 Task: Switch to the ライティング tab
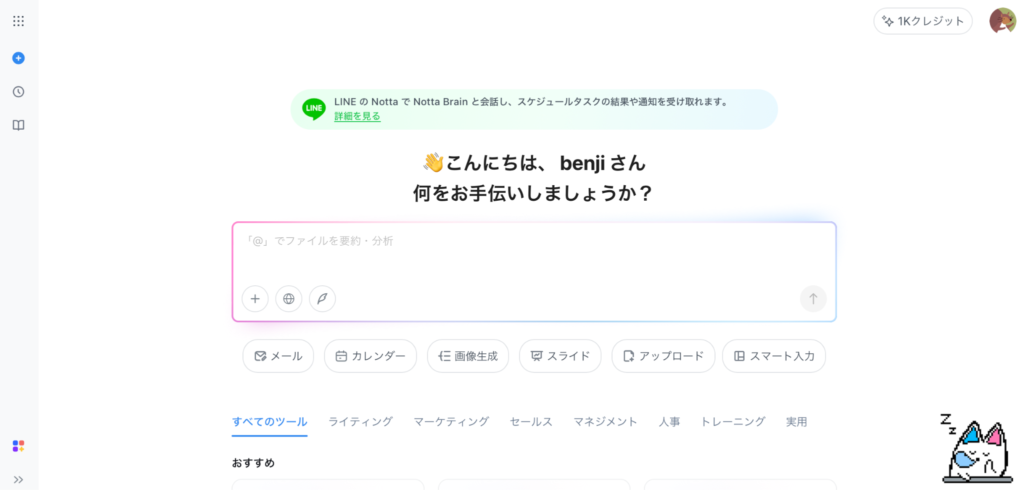[x=360, y=422]
